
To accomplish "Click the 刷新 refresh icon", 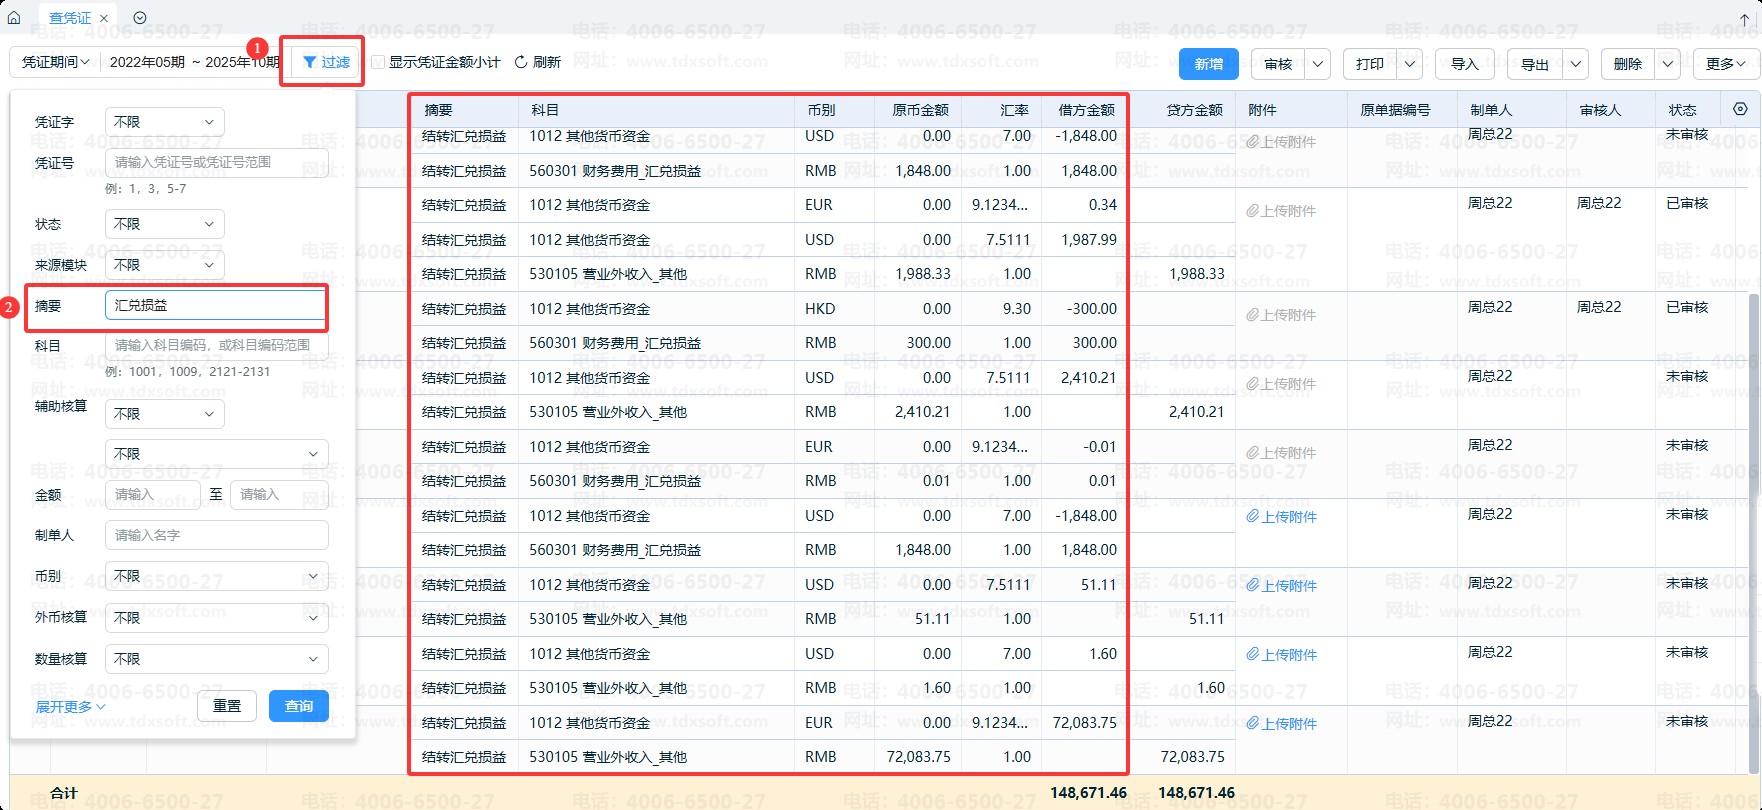I will pos(521,62).
